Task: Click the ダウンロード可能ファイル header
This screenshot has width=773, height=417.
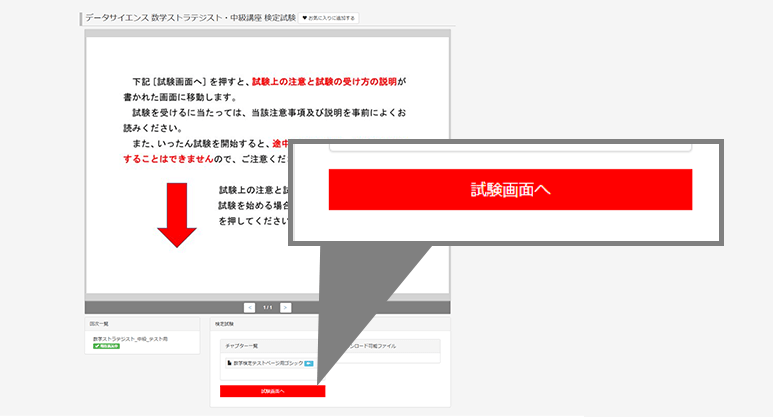Action: (x=370, y=346)
